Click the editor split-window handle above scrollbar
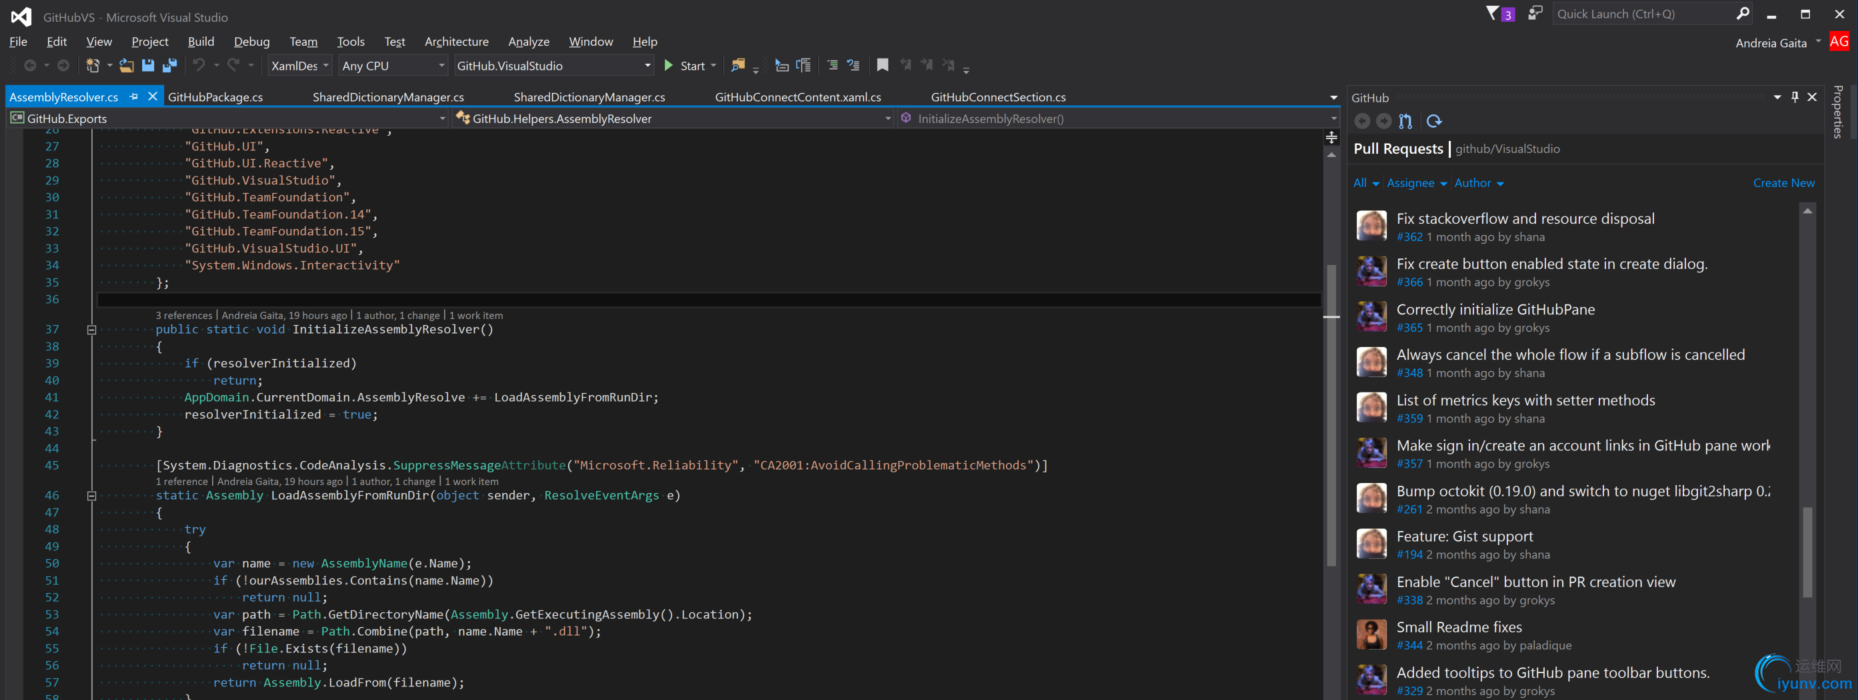1858x700 pixels. (x=1331, y=137)
